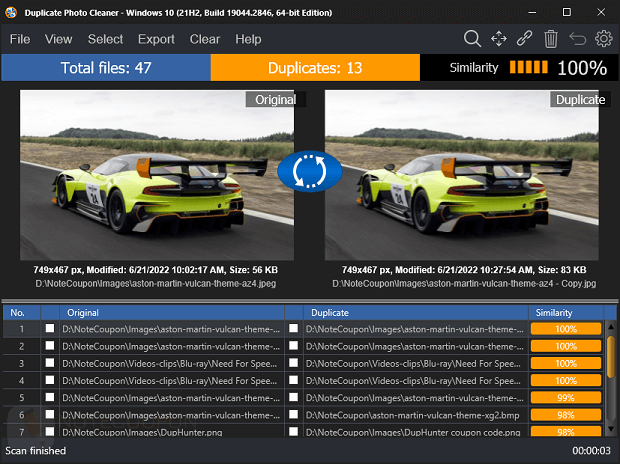Sort by the Duplicate column header
Image resolution: width=620 pixels, height=464 pixels.
click(416, 312)
